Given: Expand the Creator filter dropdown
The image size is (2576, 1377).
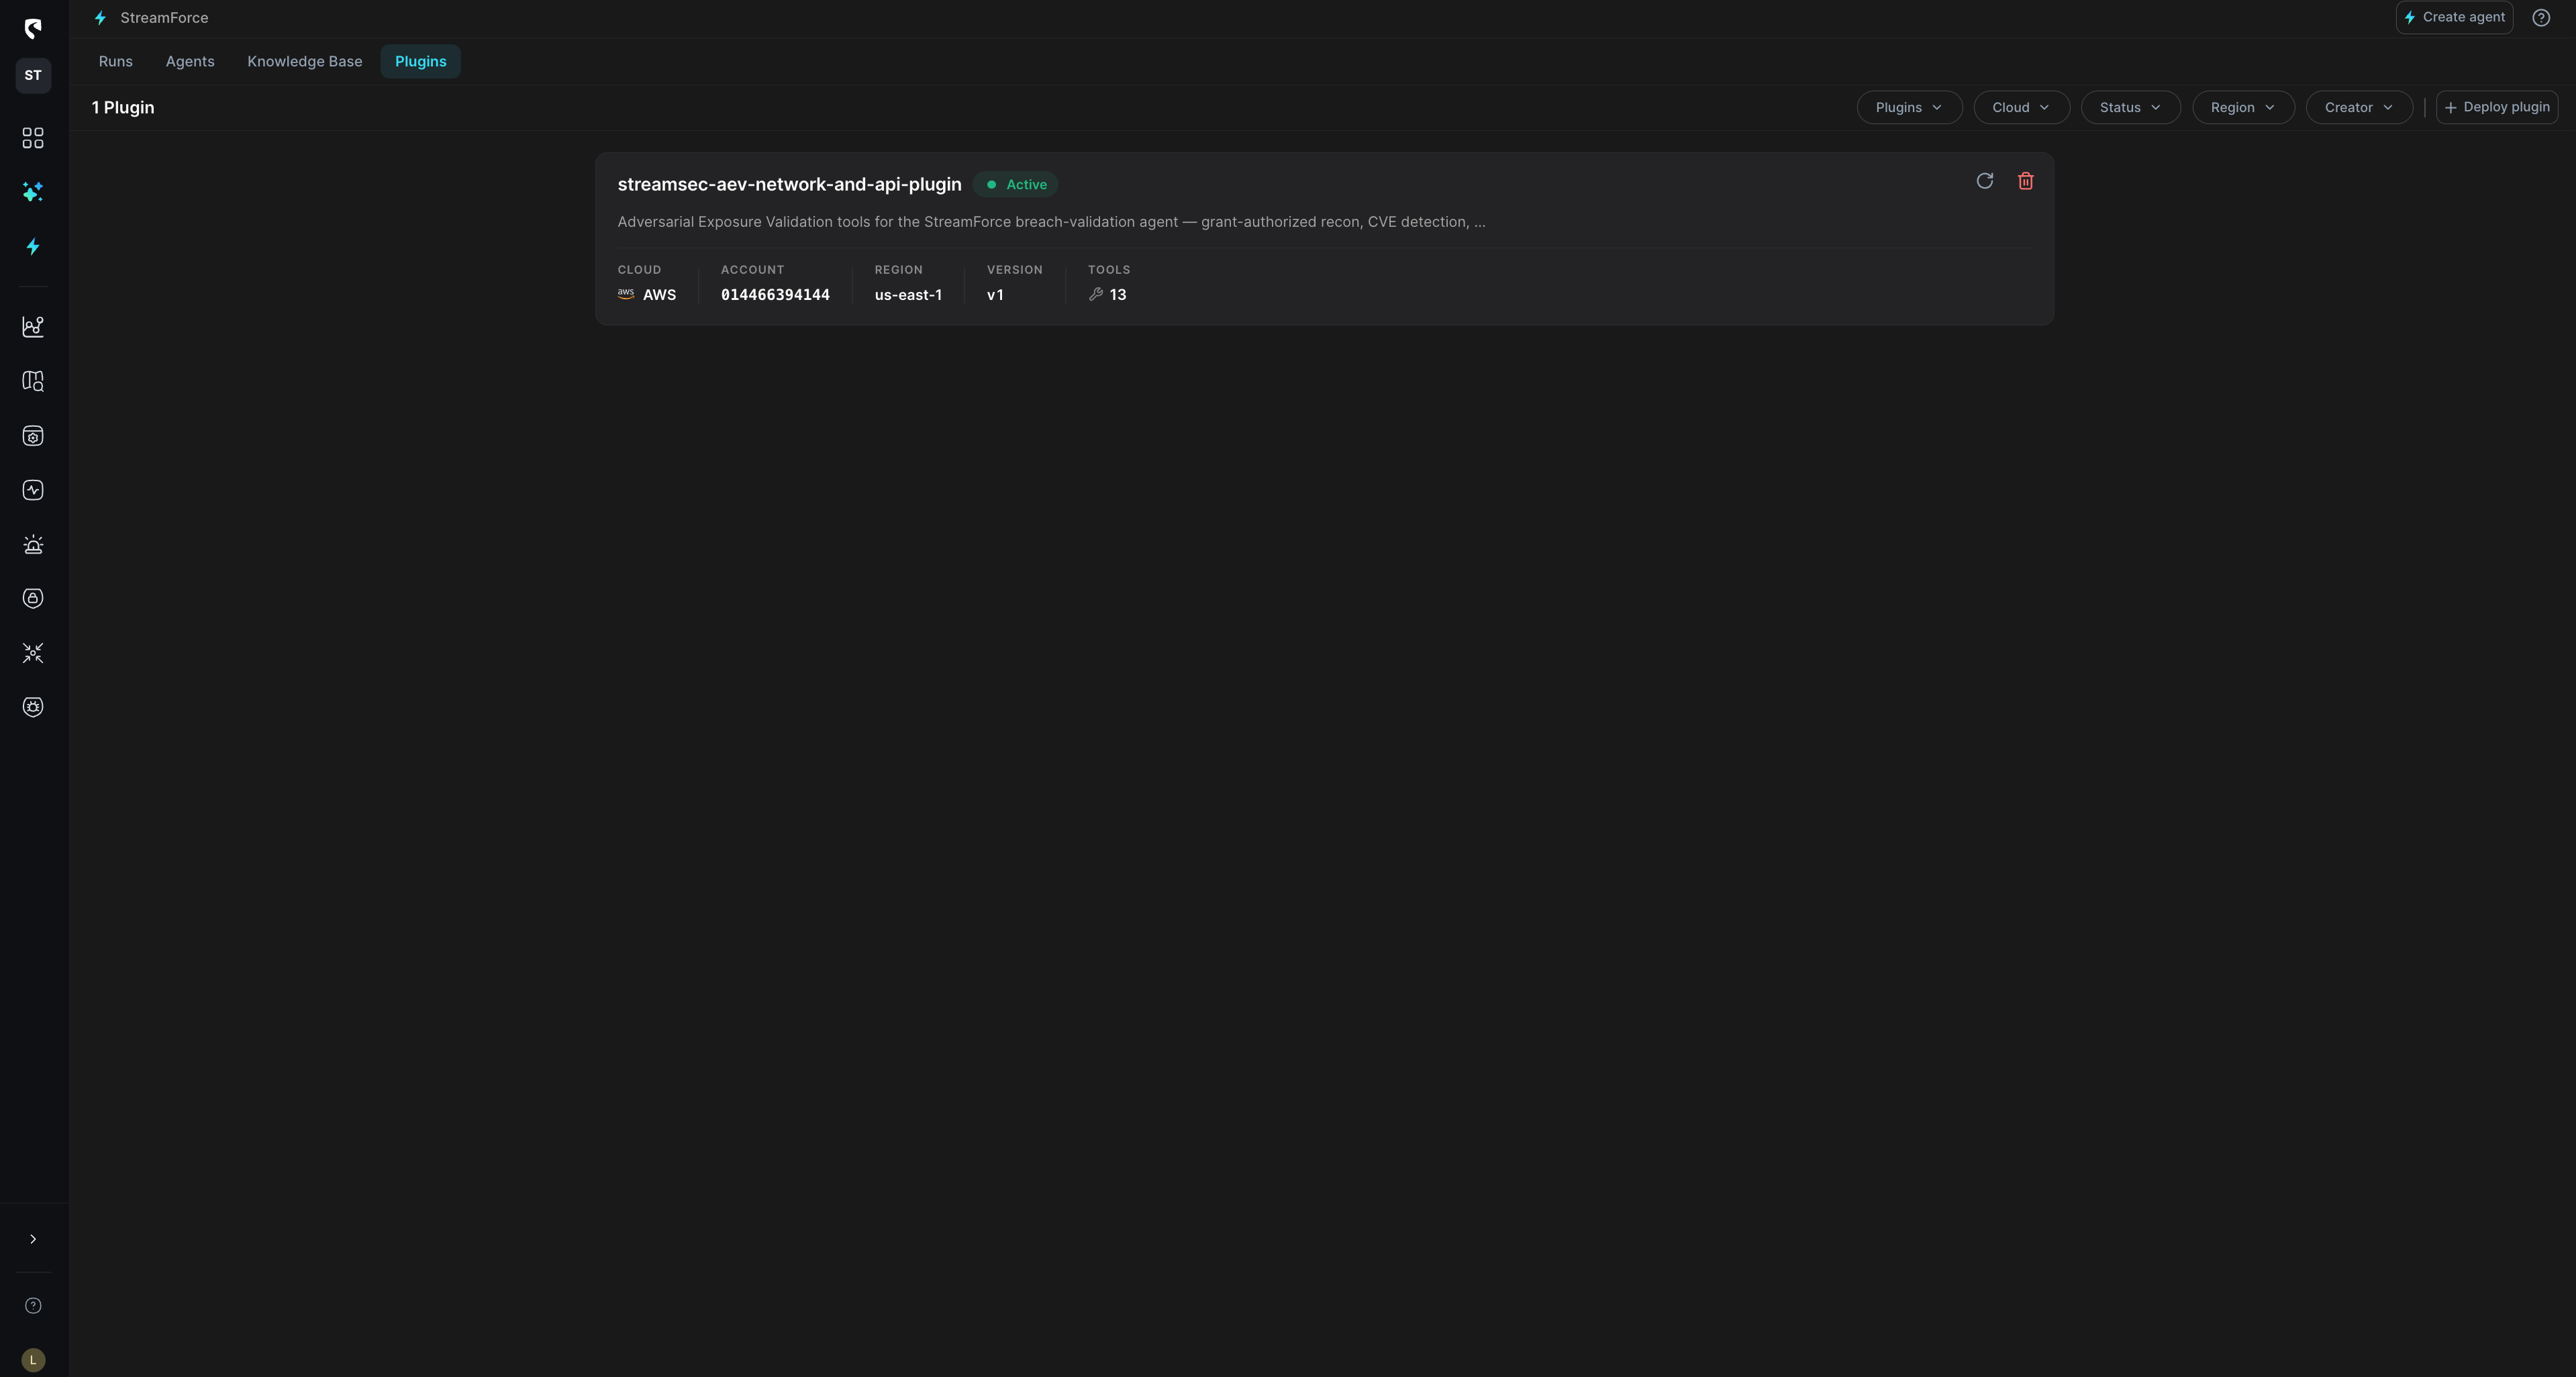Looking at the screenshot, I should [x=2359, y=107].
